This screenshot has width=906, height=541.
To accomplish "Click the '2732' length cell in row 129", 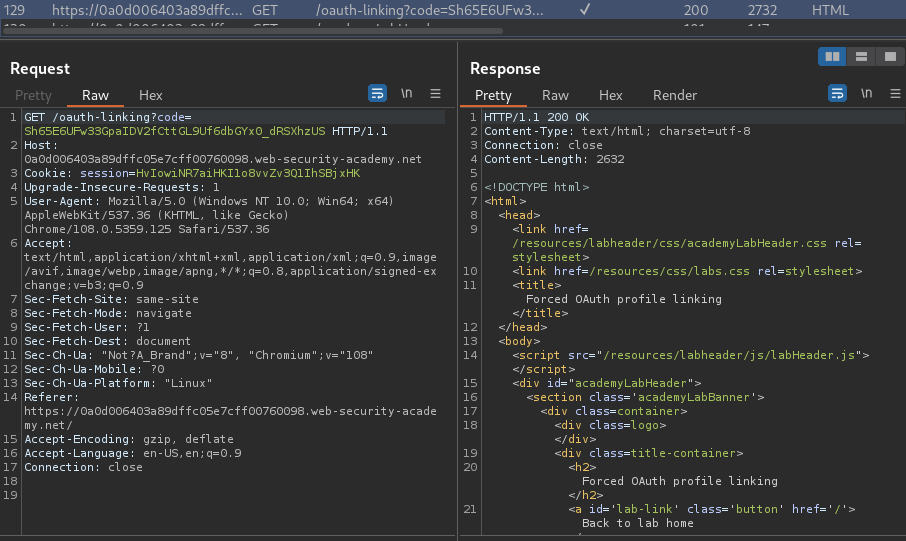I will [763, 10].
